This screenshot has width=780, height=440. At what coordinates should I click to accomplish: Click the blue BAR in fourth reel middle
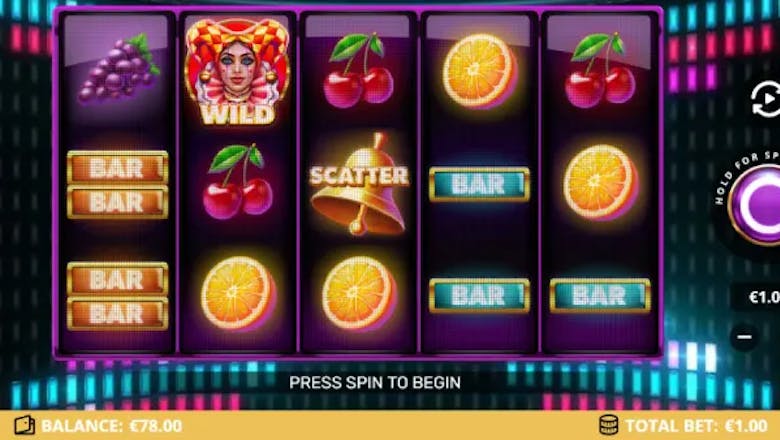click(x=479, y=184)
